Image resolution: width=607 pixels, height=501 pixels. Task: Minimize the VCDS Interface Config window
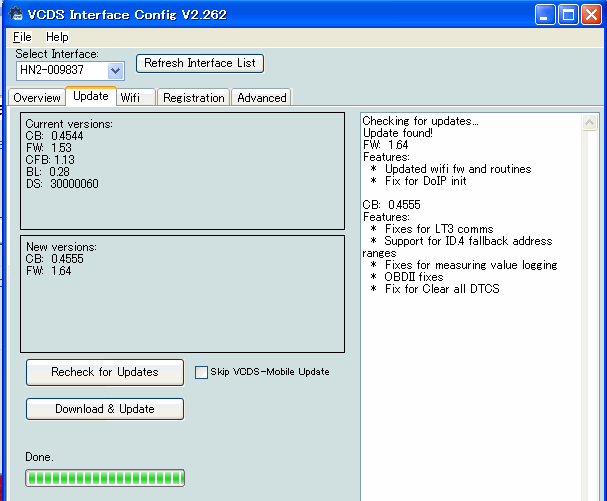(545, 15)
